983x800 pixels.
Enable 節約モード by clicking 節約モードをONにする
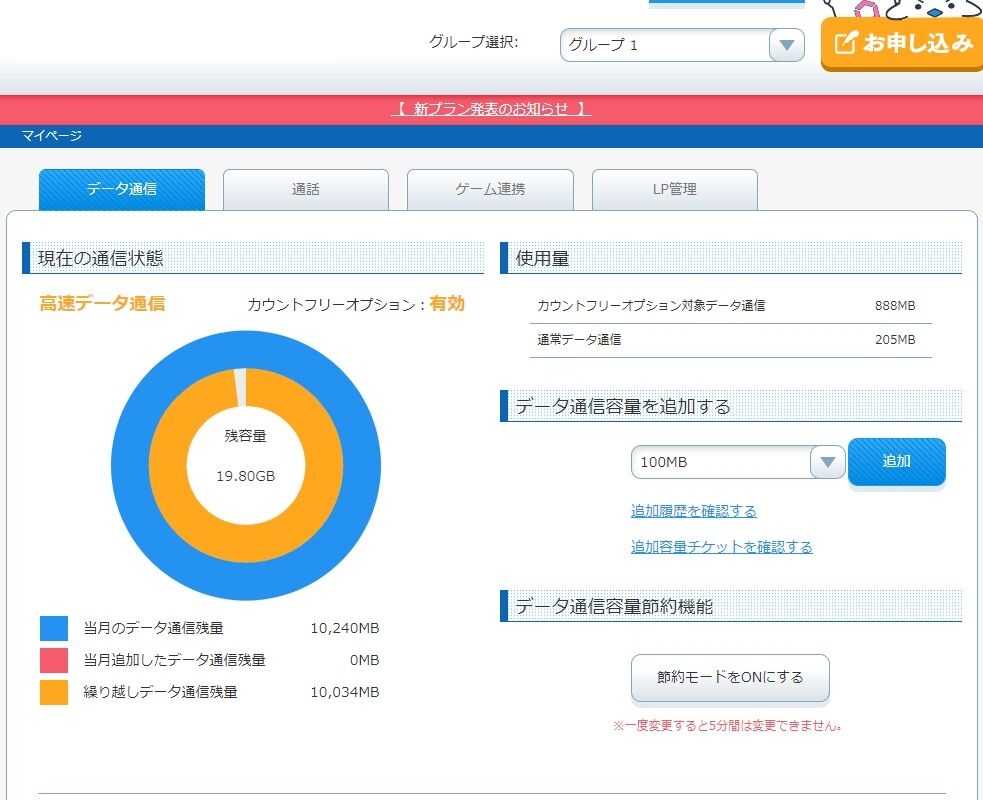click(729, 677)
